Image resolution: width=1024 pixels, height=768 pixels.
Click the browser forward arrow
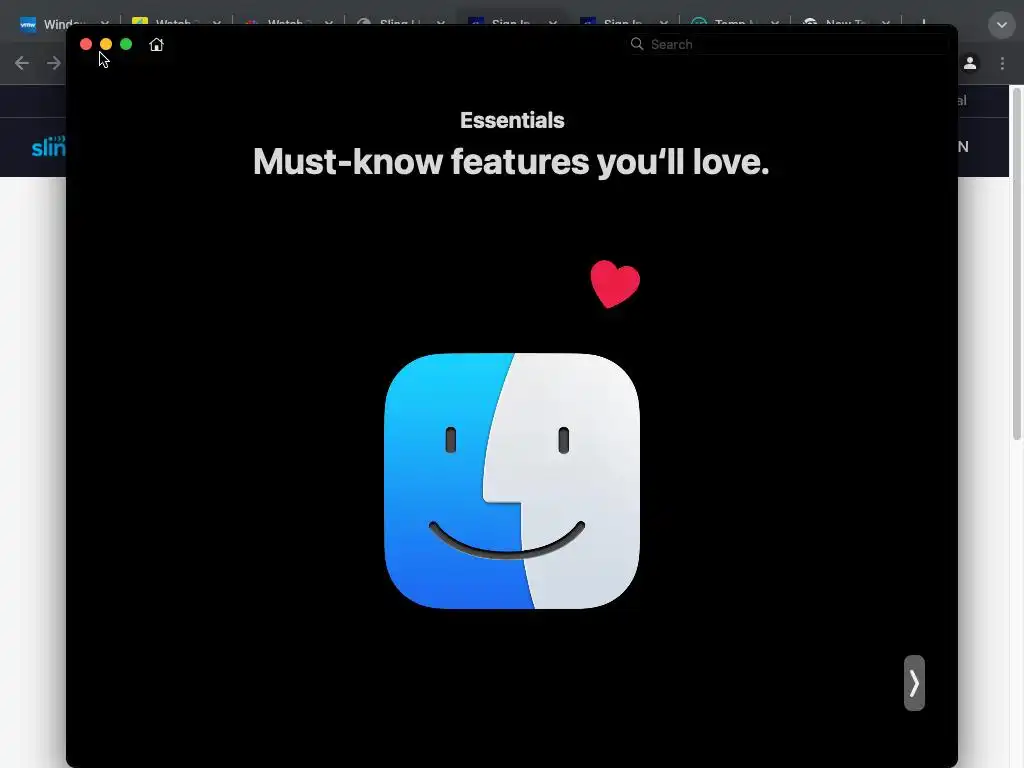(x=54, y=63)
